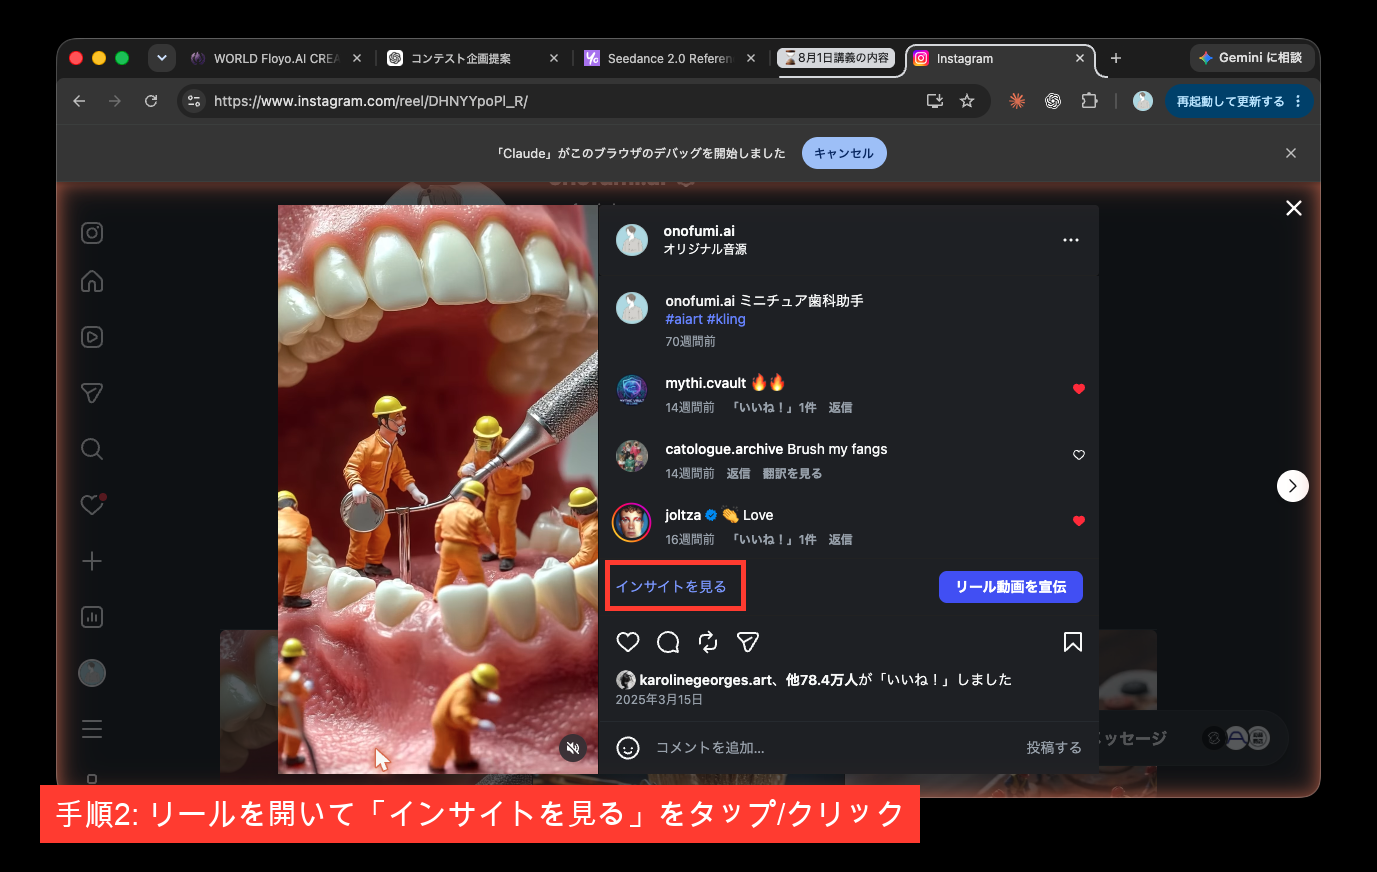Open joltza profile avatar
The image size is (1377, 872).
(632, 522)
